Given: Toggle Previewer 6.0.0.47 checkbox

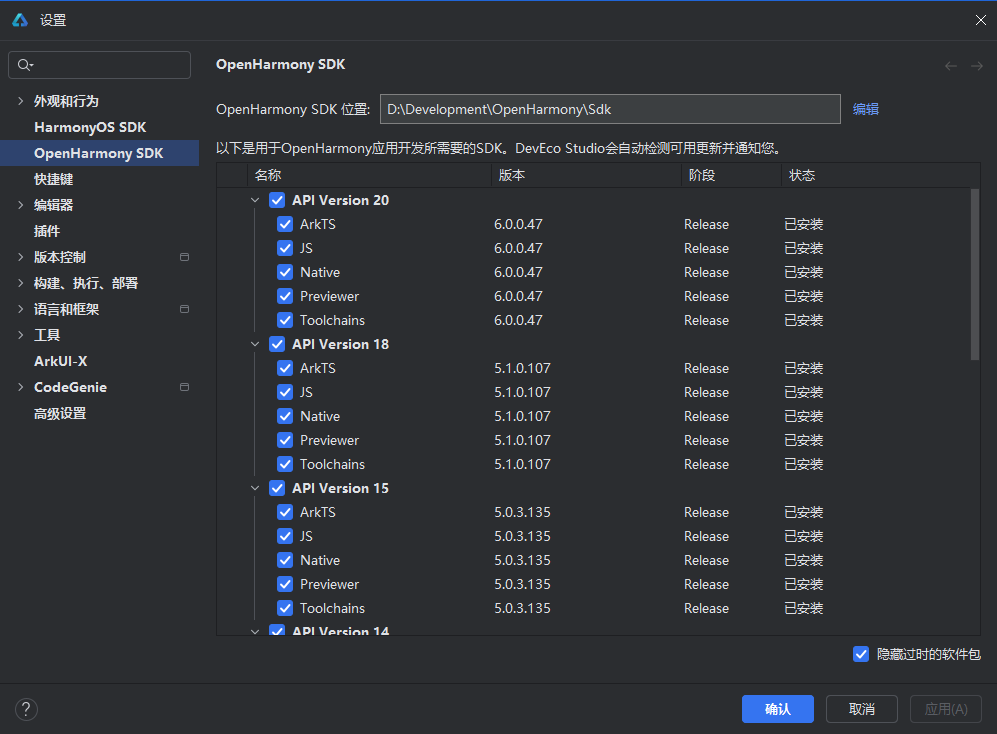Looking at the screenshot, I should 285,296.
